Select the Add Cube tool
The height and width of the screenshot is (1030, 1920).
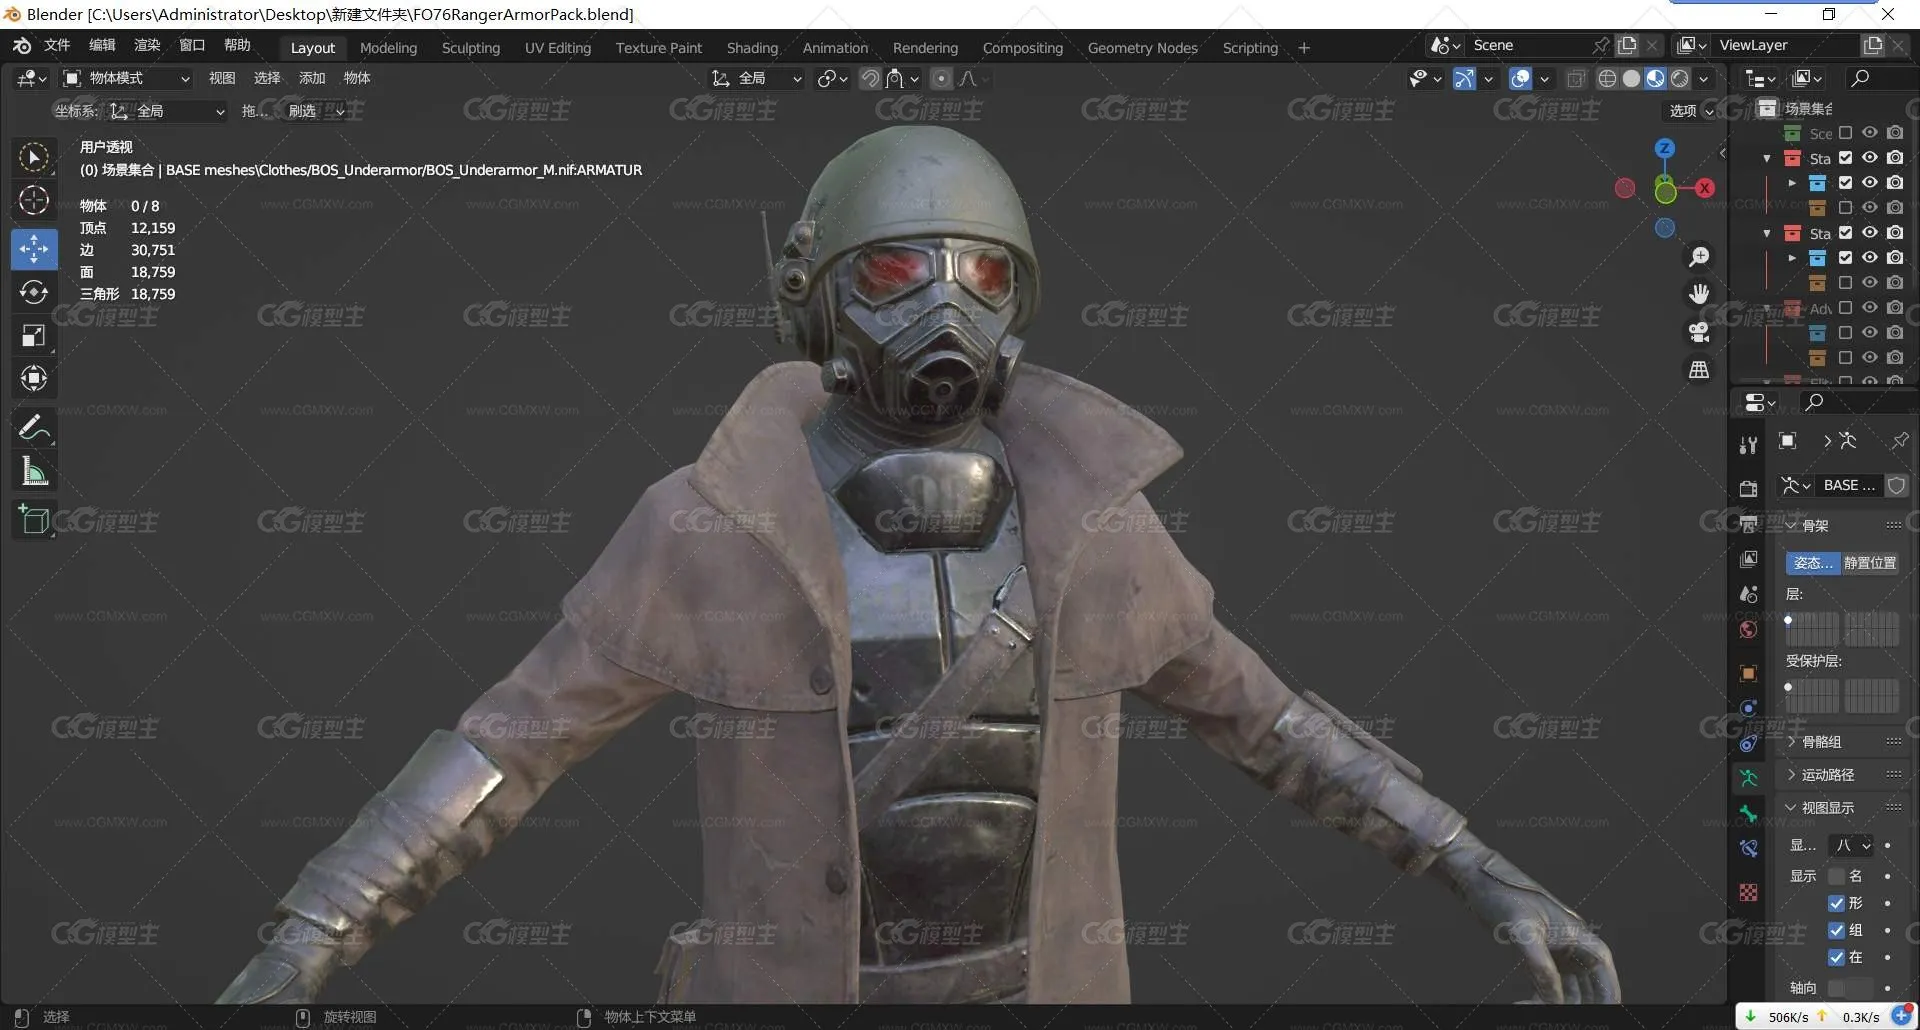(34, 520)
